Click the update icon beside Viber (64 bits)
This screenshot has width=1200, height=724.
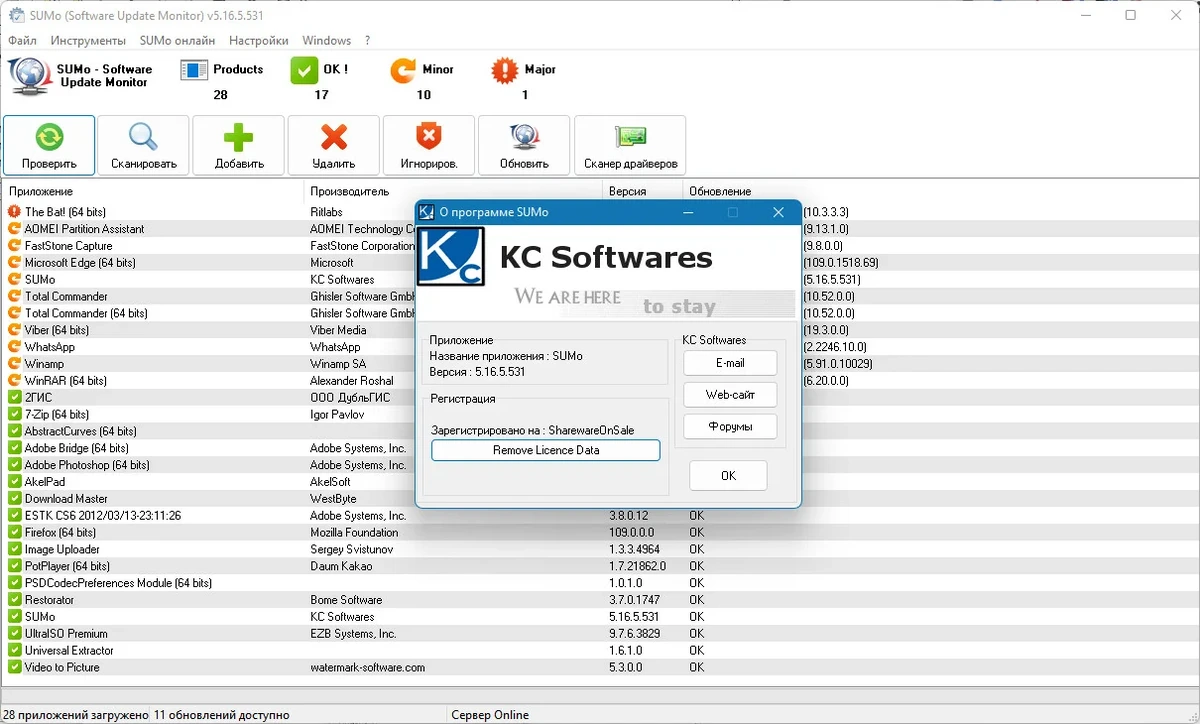[14, 330]
